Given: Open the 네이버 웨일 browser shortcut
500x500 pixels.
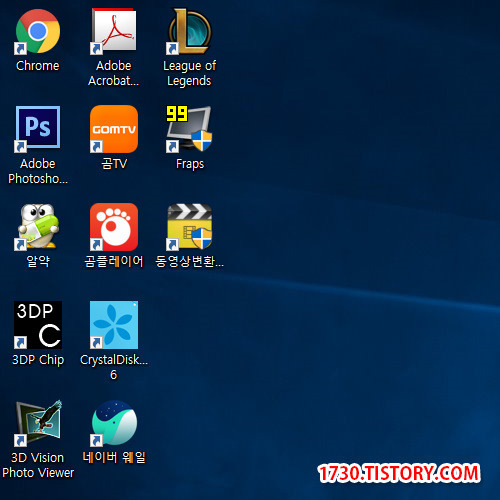Looking at the screenshot, I should [x=114, y=423].
